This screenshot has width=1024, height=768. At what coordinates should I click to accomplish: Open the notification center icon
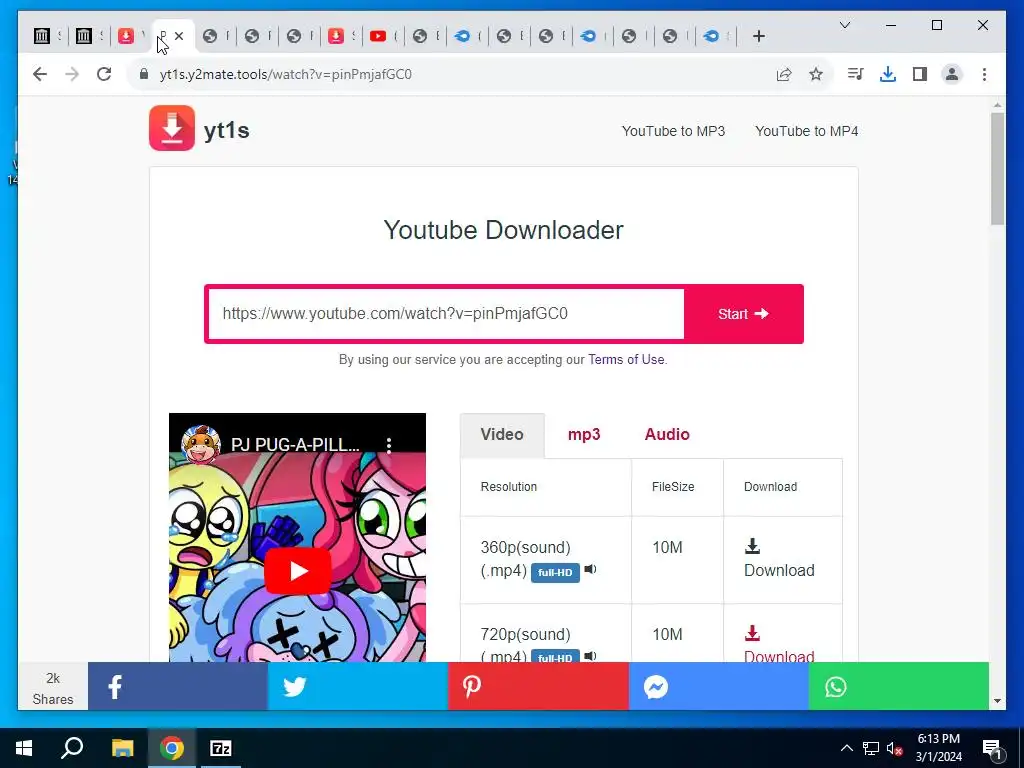[992, 749]
